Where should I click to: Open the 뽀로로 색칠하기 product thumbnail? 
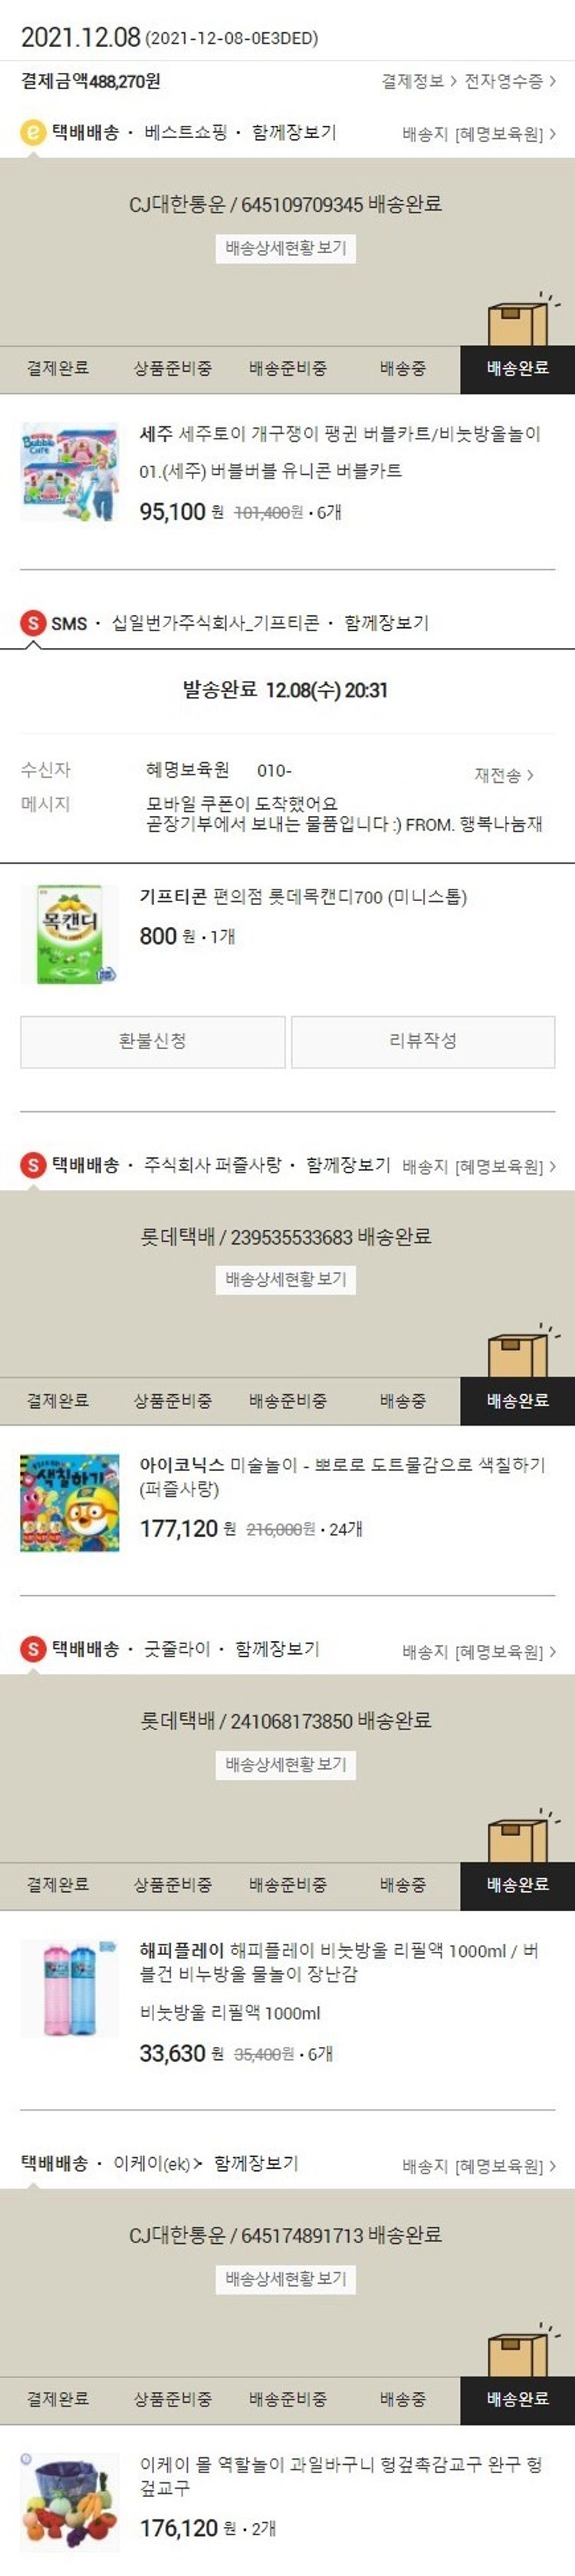[x=70, y=1503]
